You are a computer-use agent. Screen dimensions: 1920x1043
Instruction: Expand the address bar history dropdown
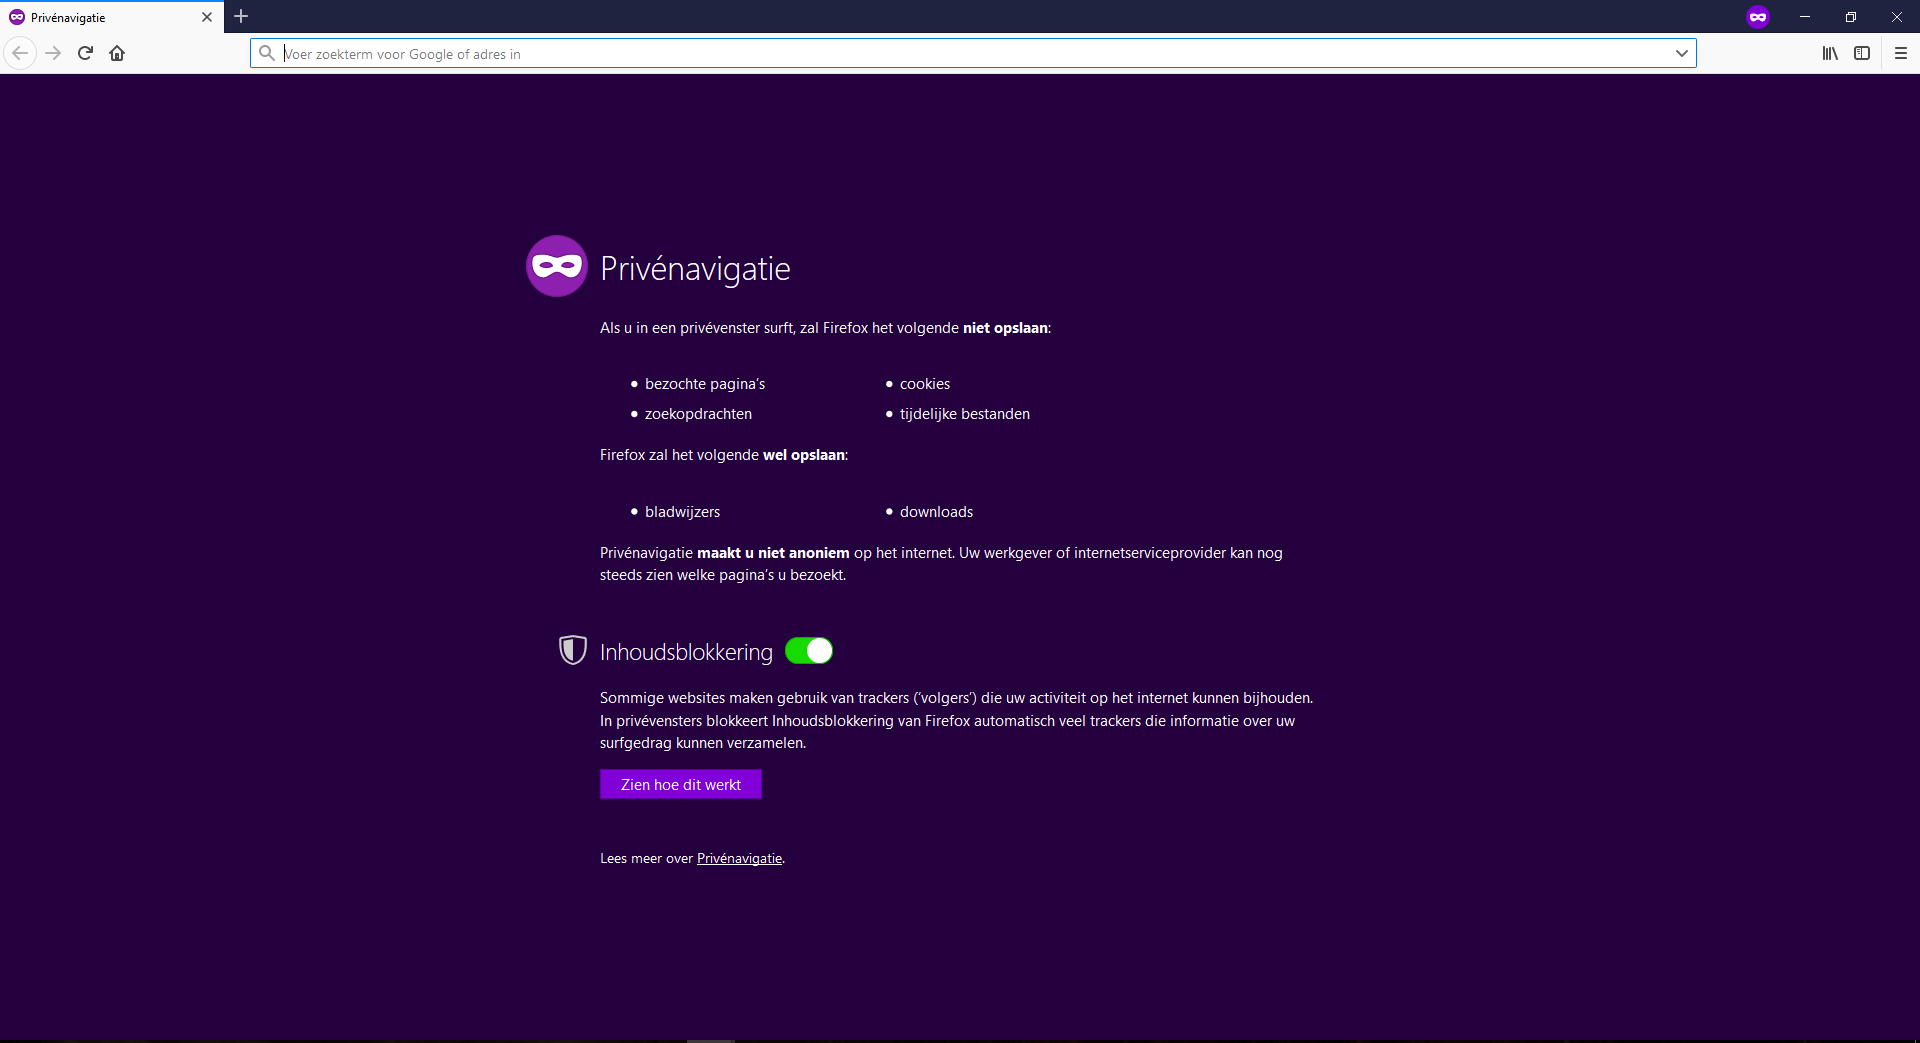point(1682,53)
